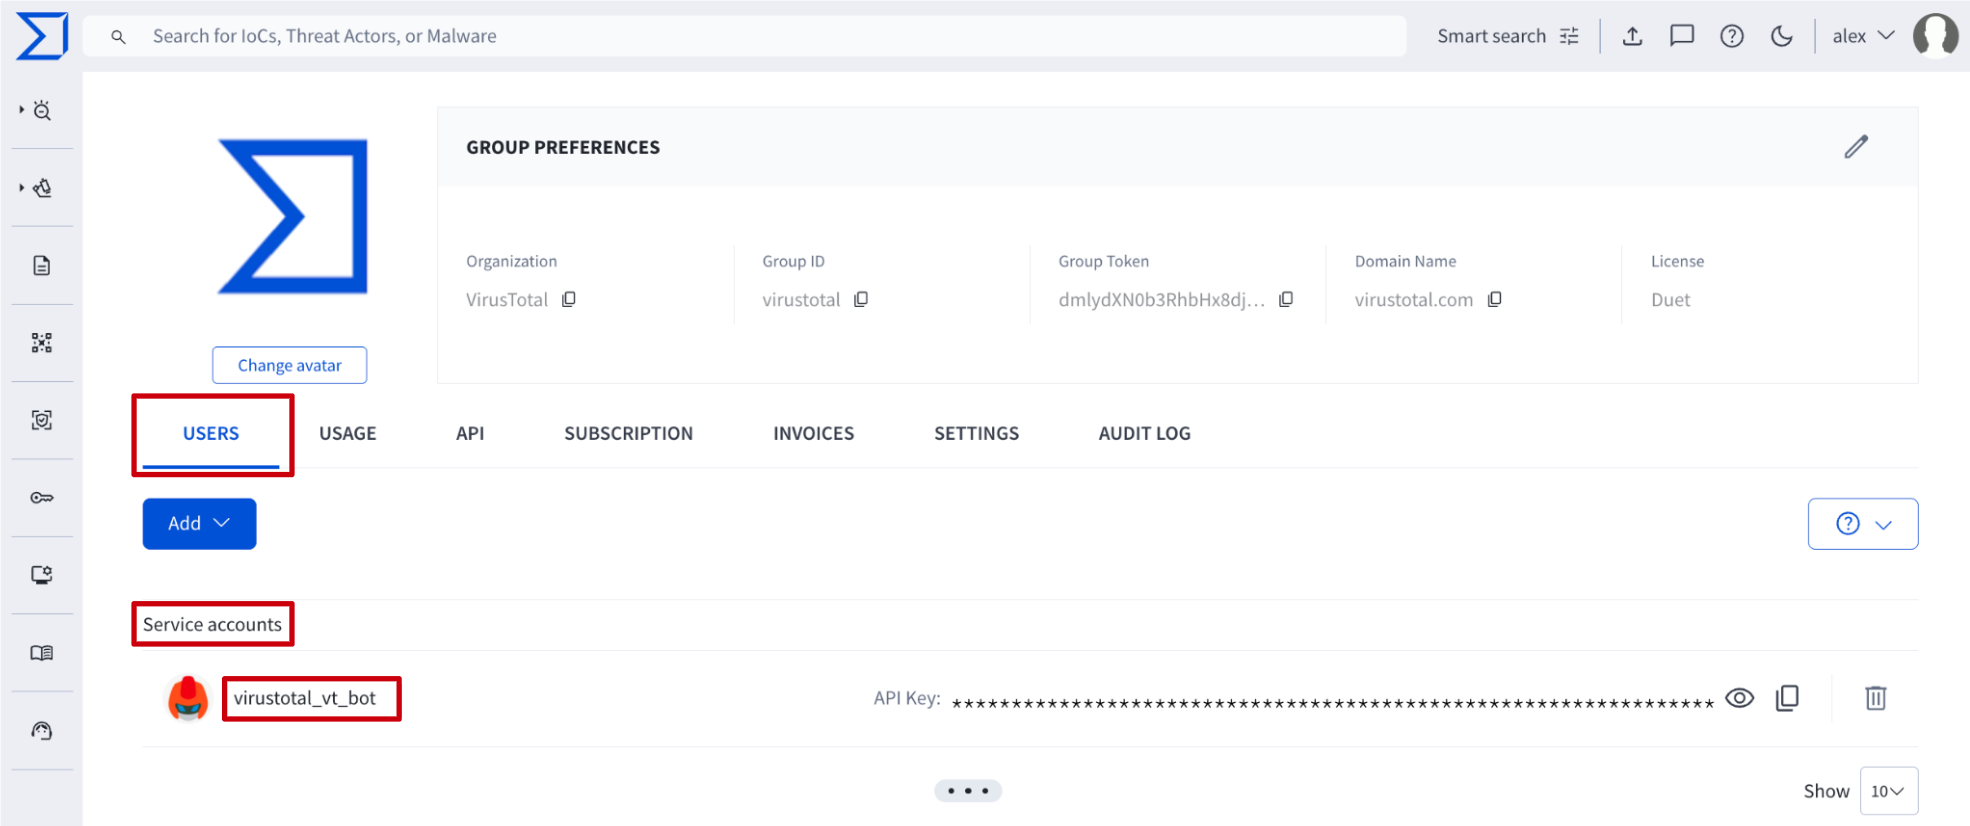Open the scan target sidebar icon
The width and height of the screenshot is (1970, 826).
coord(42,420)
